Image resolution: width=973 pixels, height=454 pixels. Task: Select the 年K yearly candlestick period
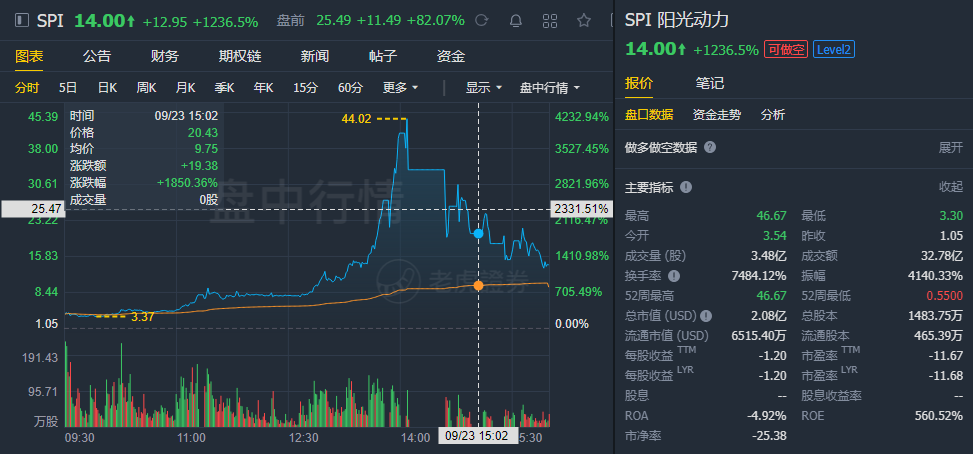coord(263,88)
